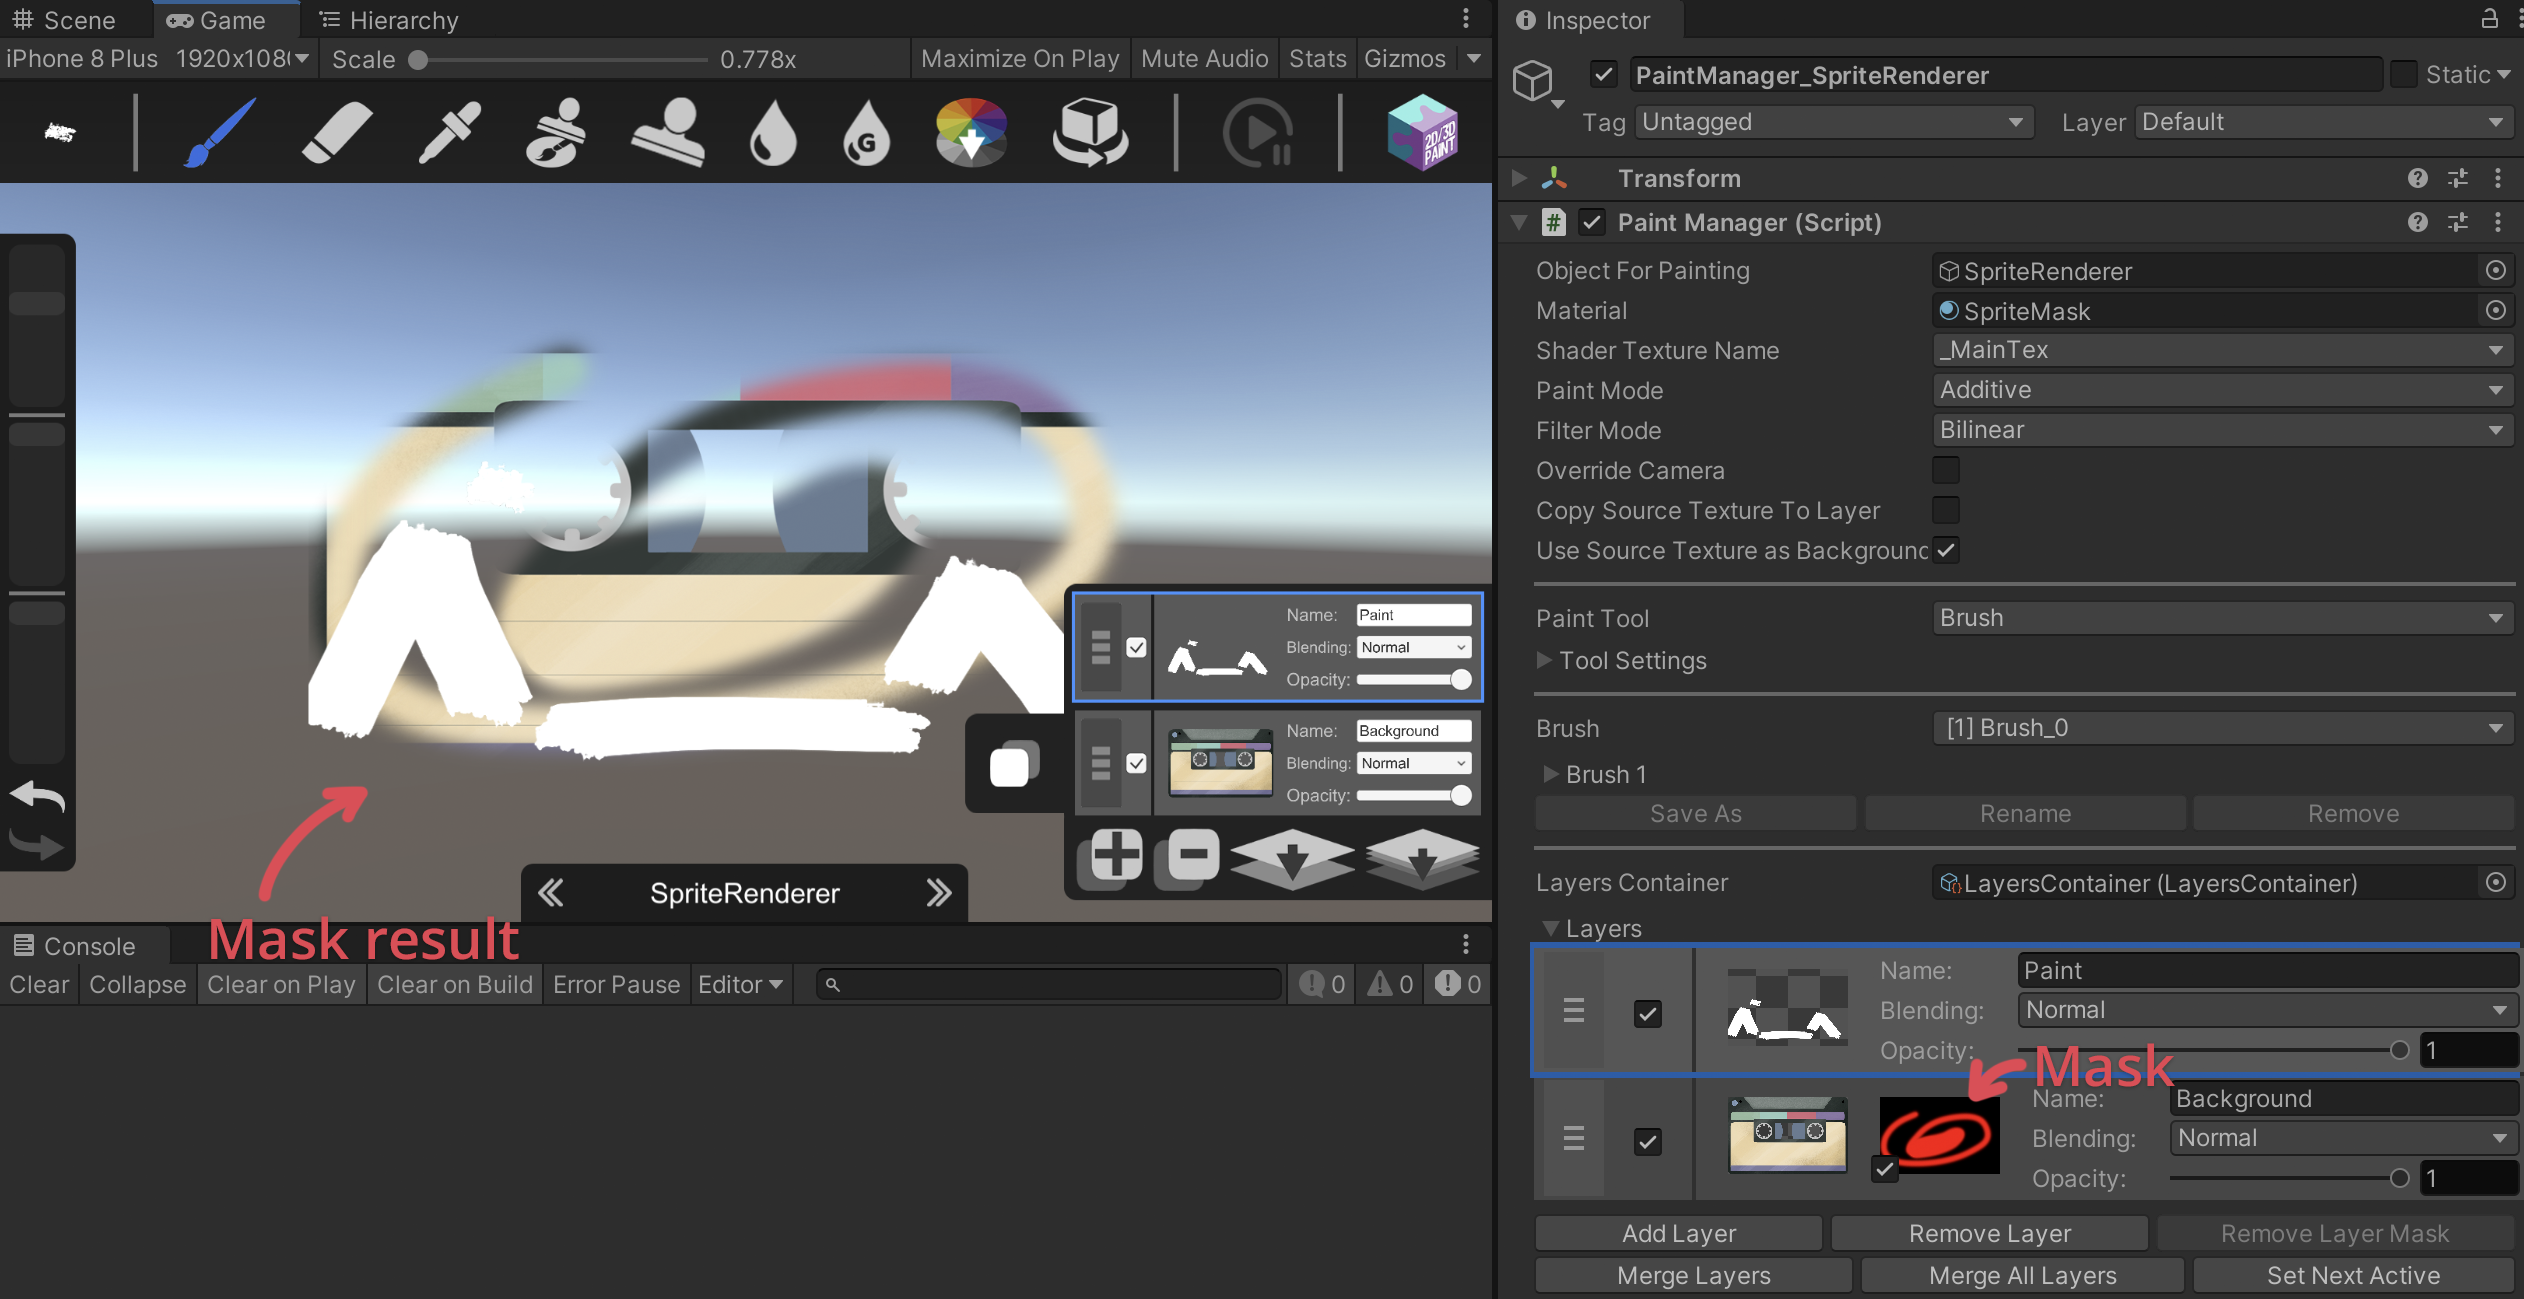Click the brush preview icon in toolbar
This screenshot has height=1299, width=2524.
(60, 132)
